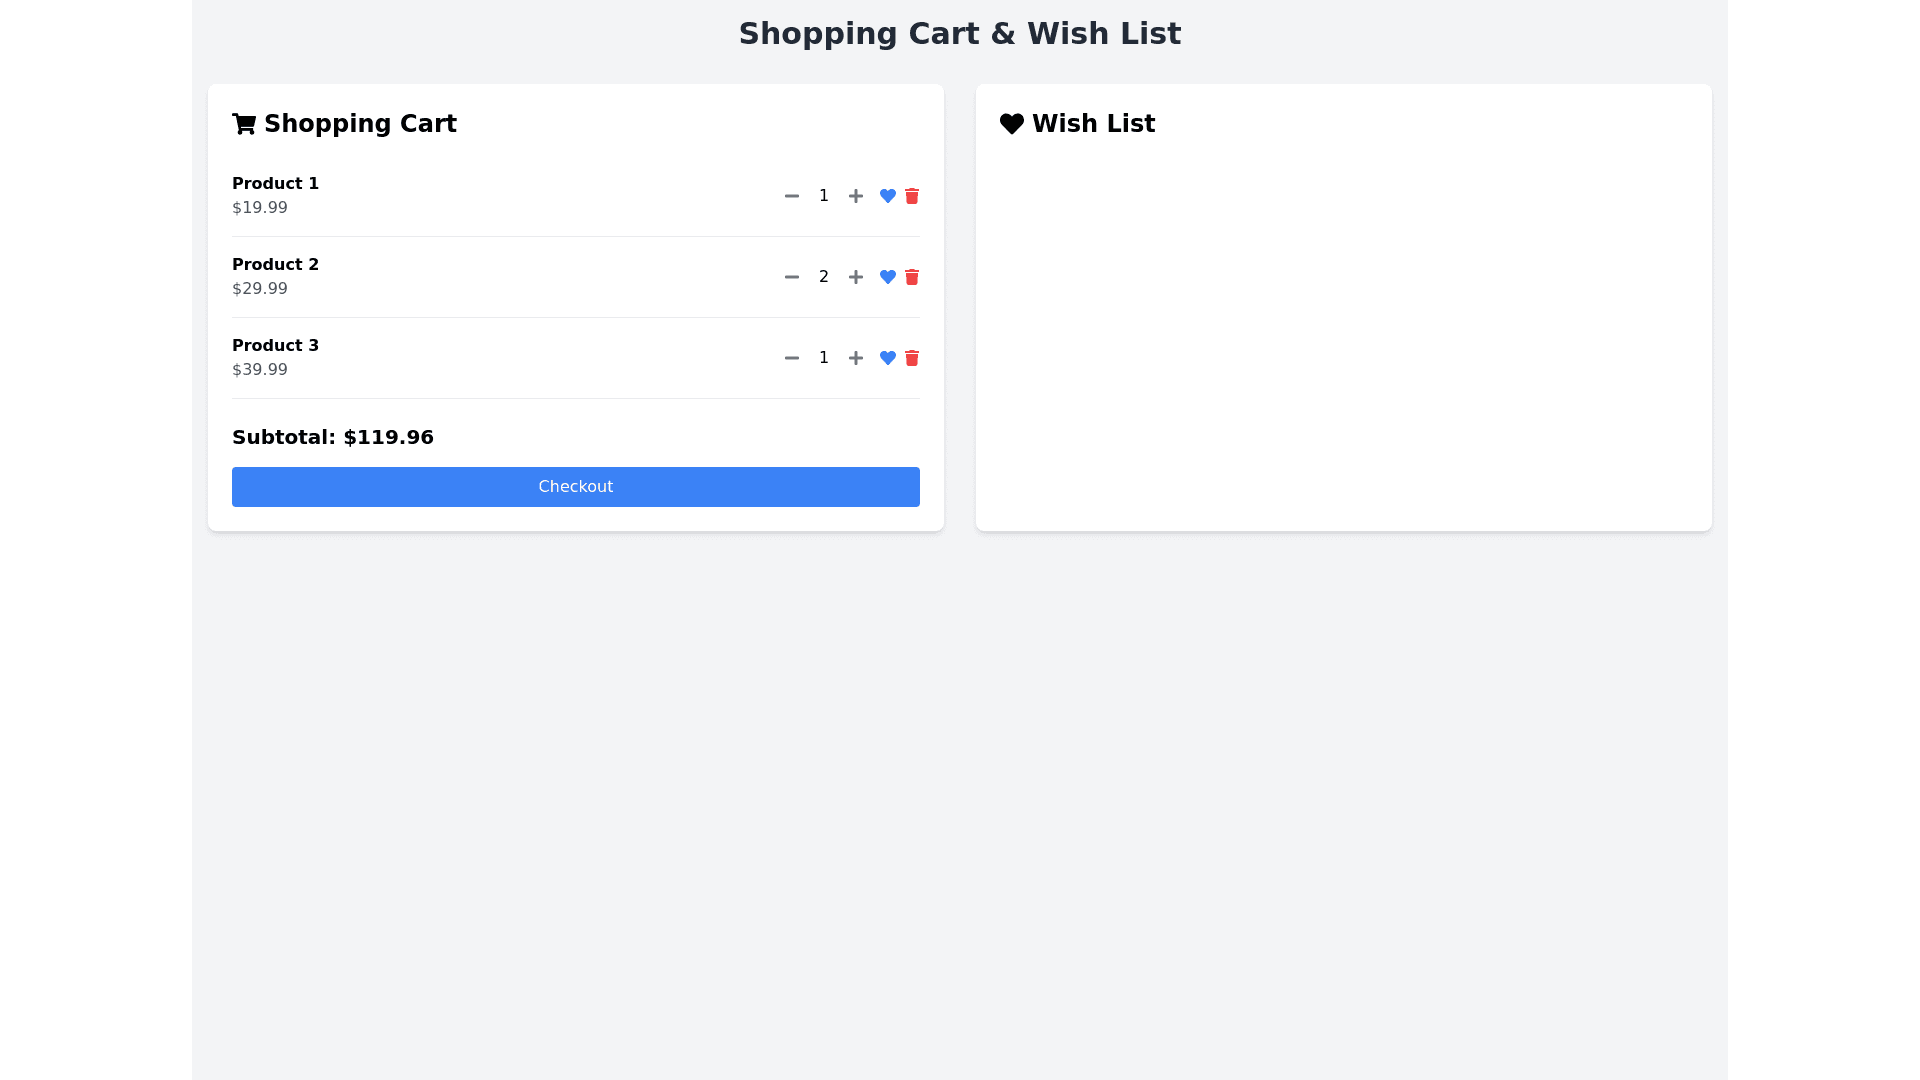Click heart icon beside Product 3
The image size is (1920, 1080).
[888, 358]
